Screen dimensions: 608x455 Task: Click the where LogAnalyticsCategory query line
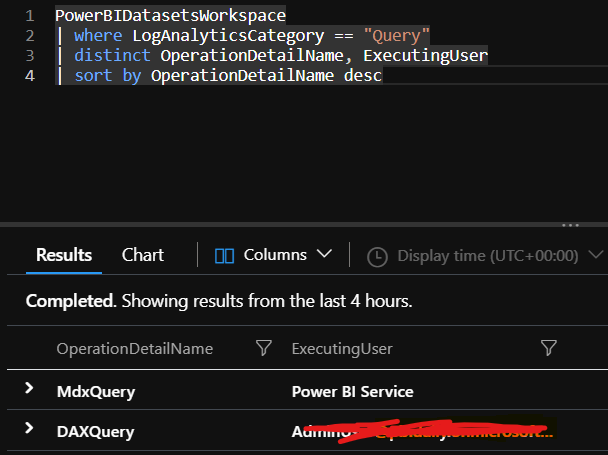pos(243,36)
